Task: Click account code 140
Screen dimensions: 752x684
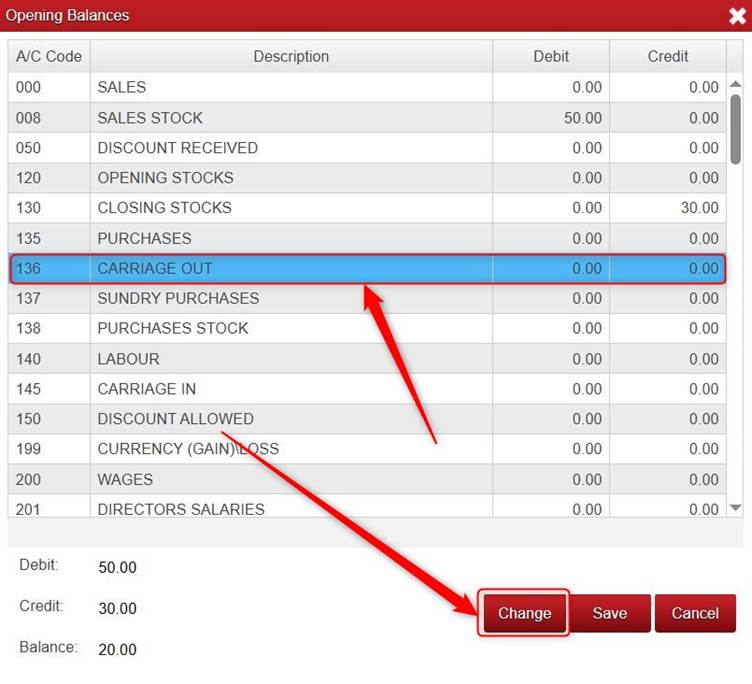Action: 28,359
